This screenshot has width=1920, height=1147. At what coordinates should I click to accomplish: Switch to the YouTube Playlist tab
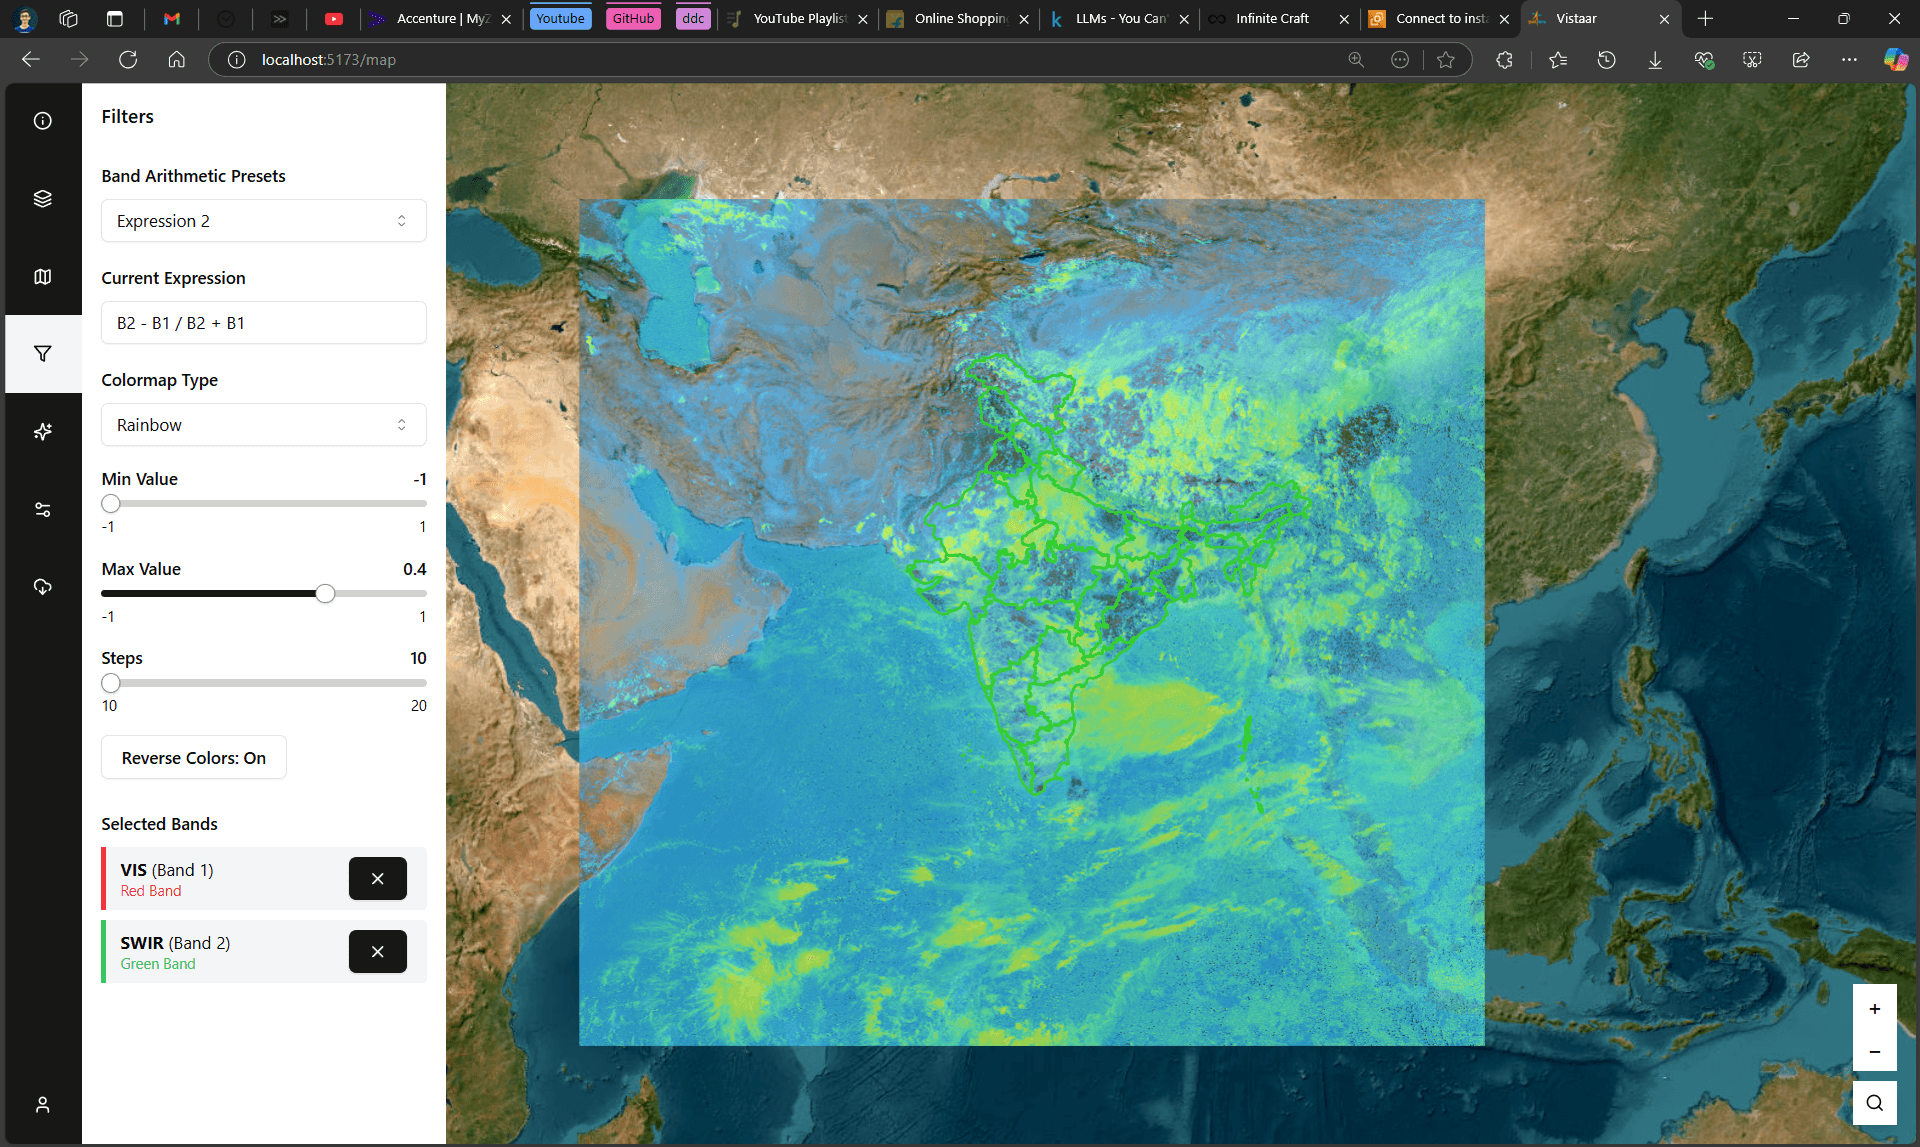pyautogui.click(x=797, y=19)
